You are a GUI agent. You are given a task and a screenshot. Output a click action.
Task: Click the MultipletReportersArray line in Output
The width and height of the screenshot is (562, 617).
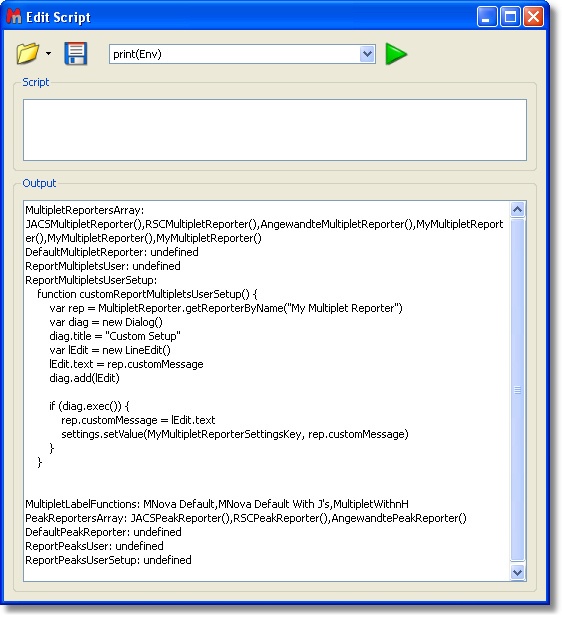pyautogui.click(x=85, y=210)
